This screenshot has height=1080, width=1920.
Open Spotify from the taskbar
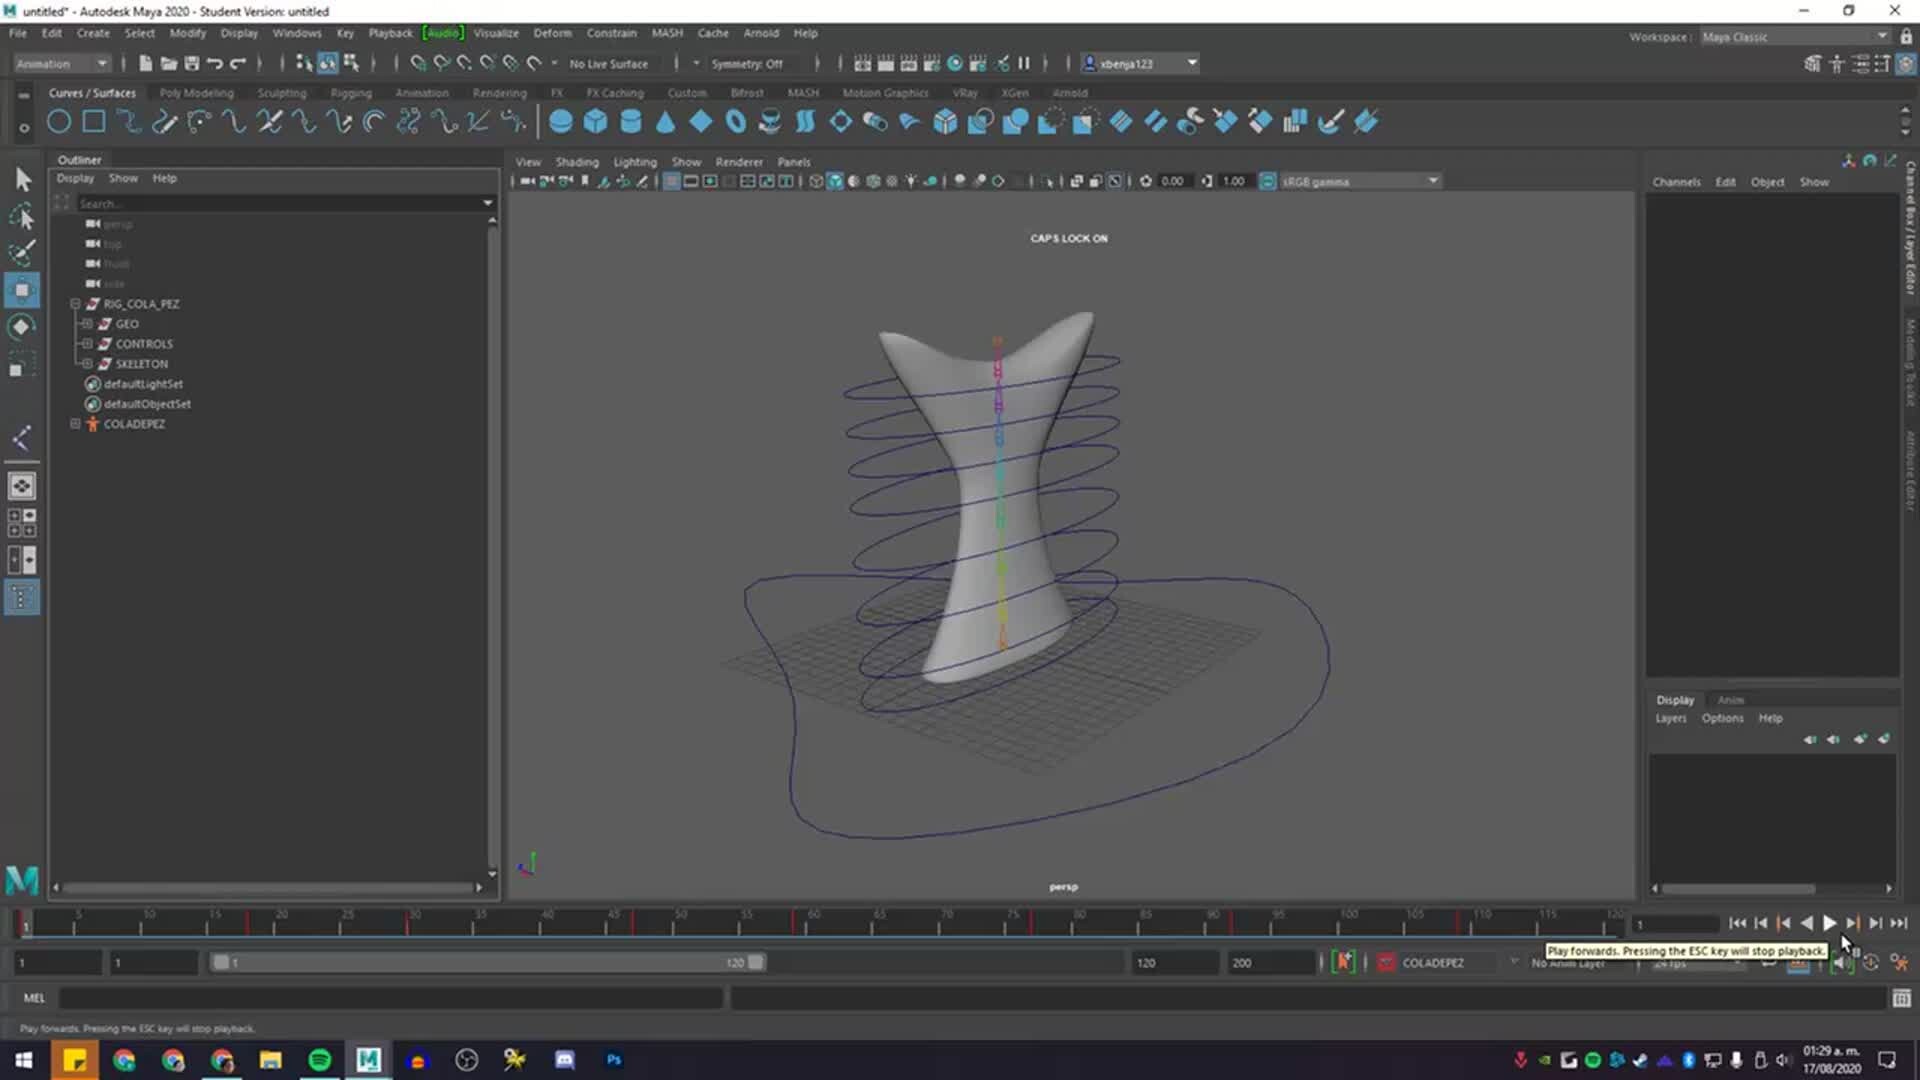319,1059
